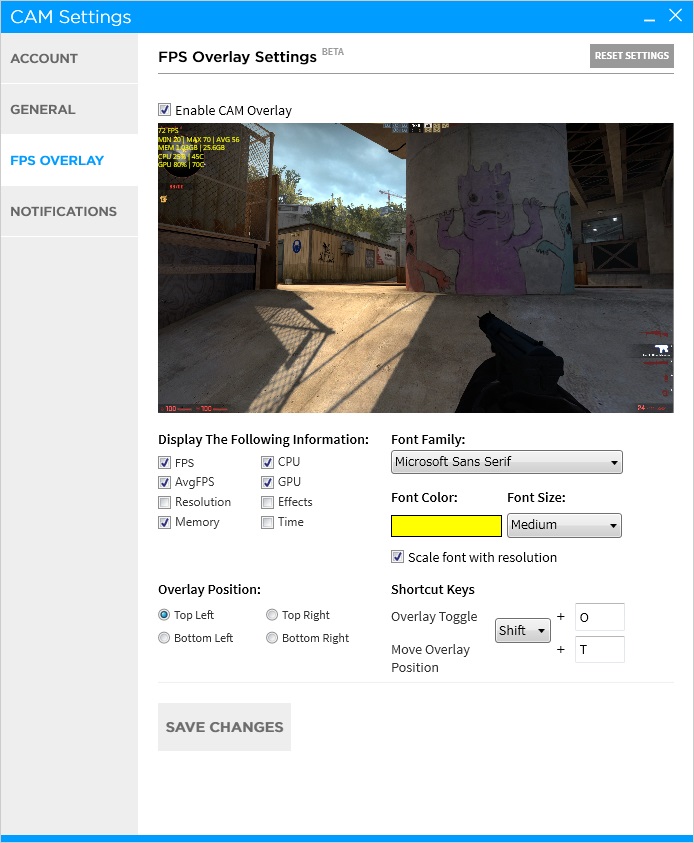Click the Save Changes button

224,727
